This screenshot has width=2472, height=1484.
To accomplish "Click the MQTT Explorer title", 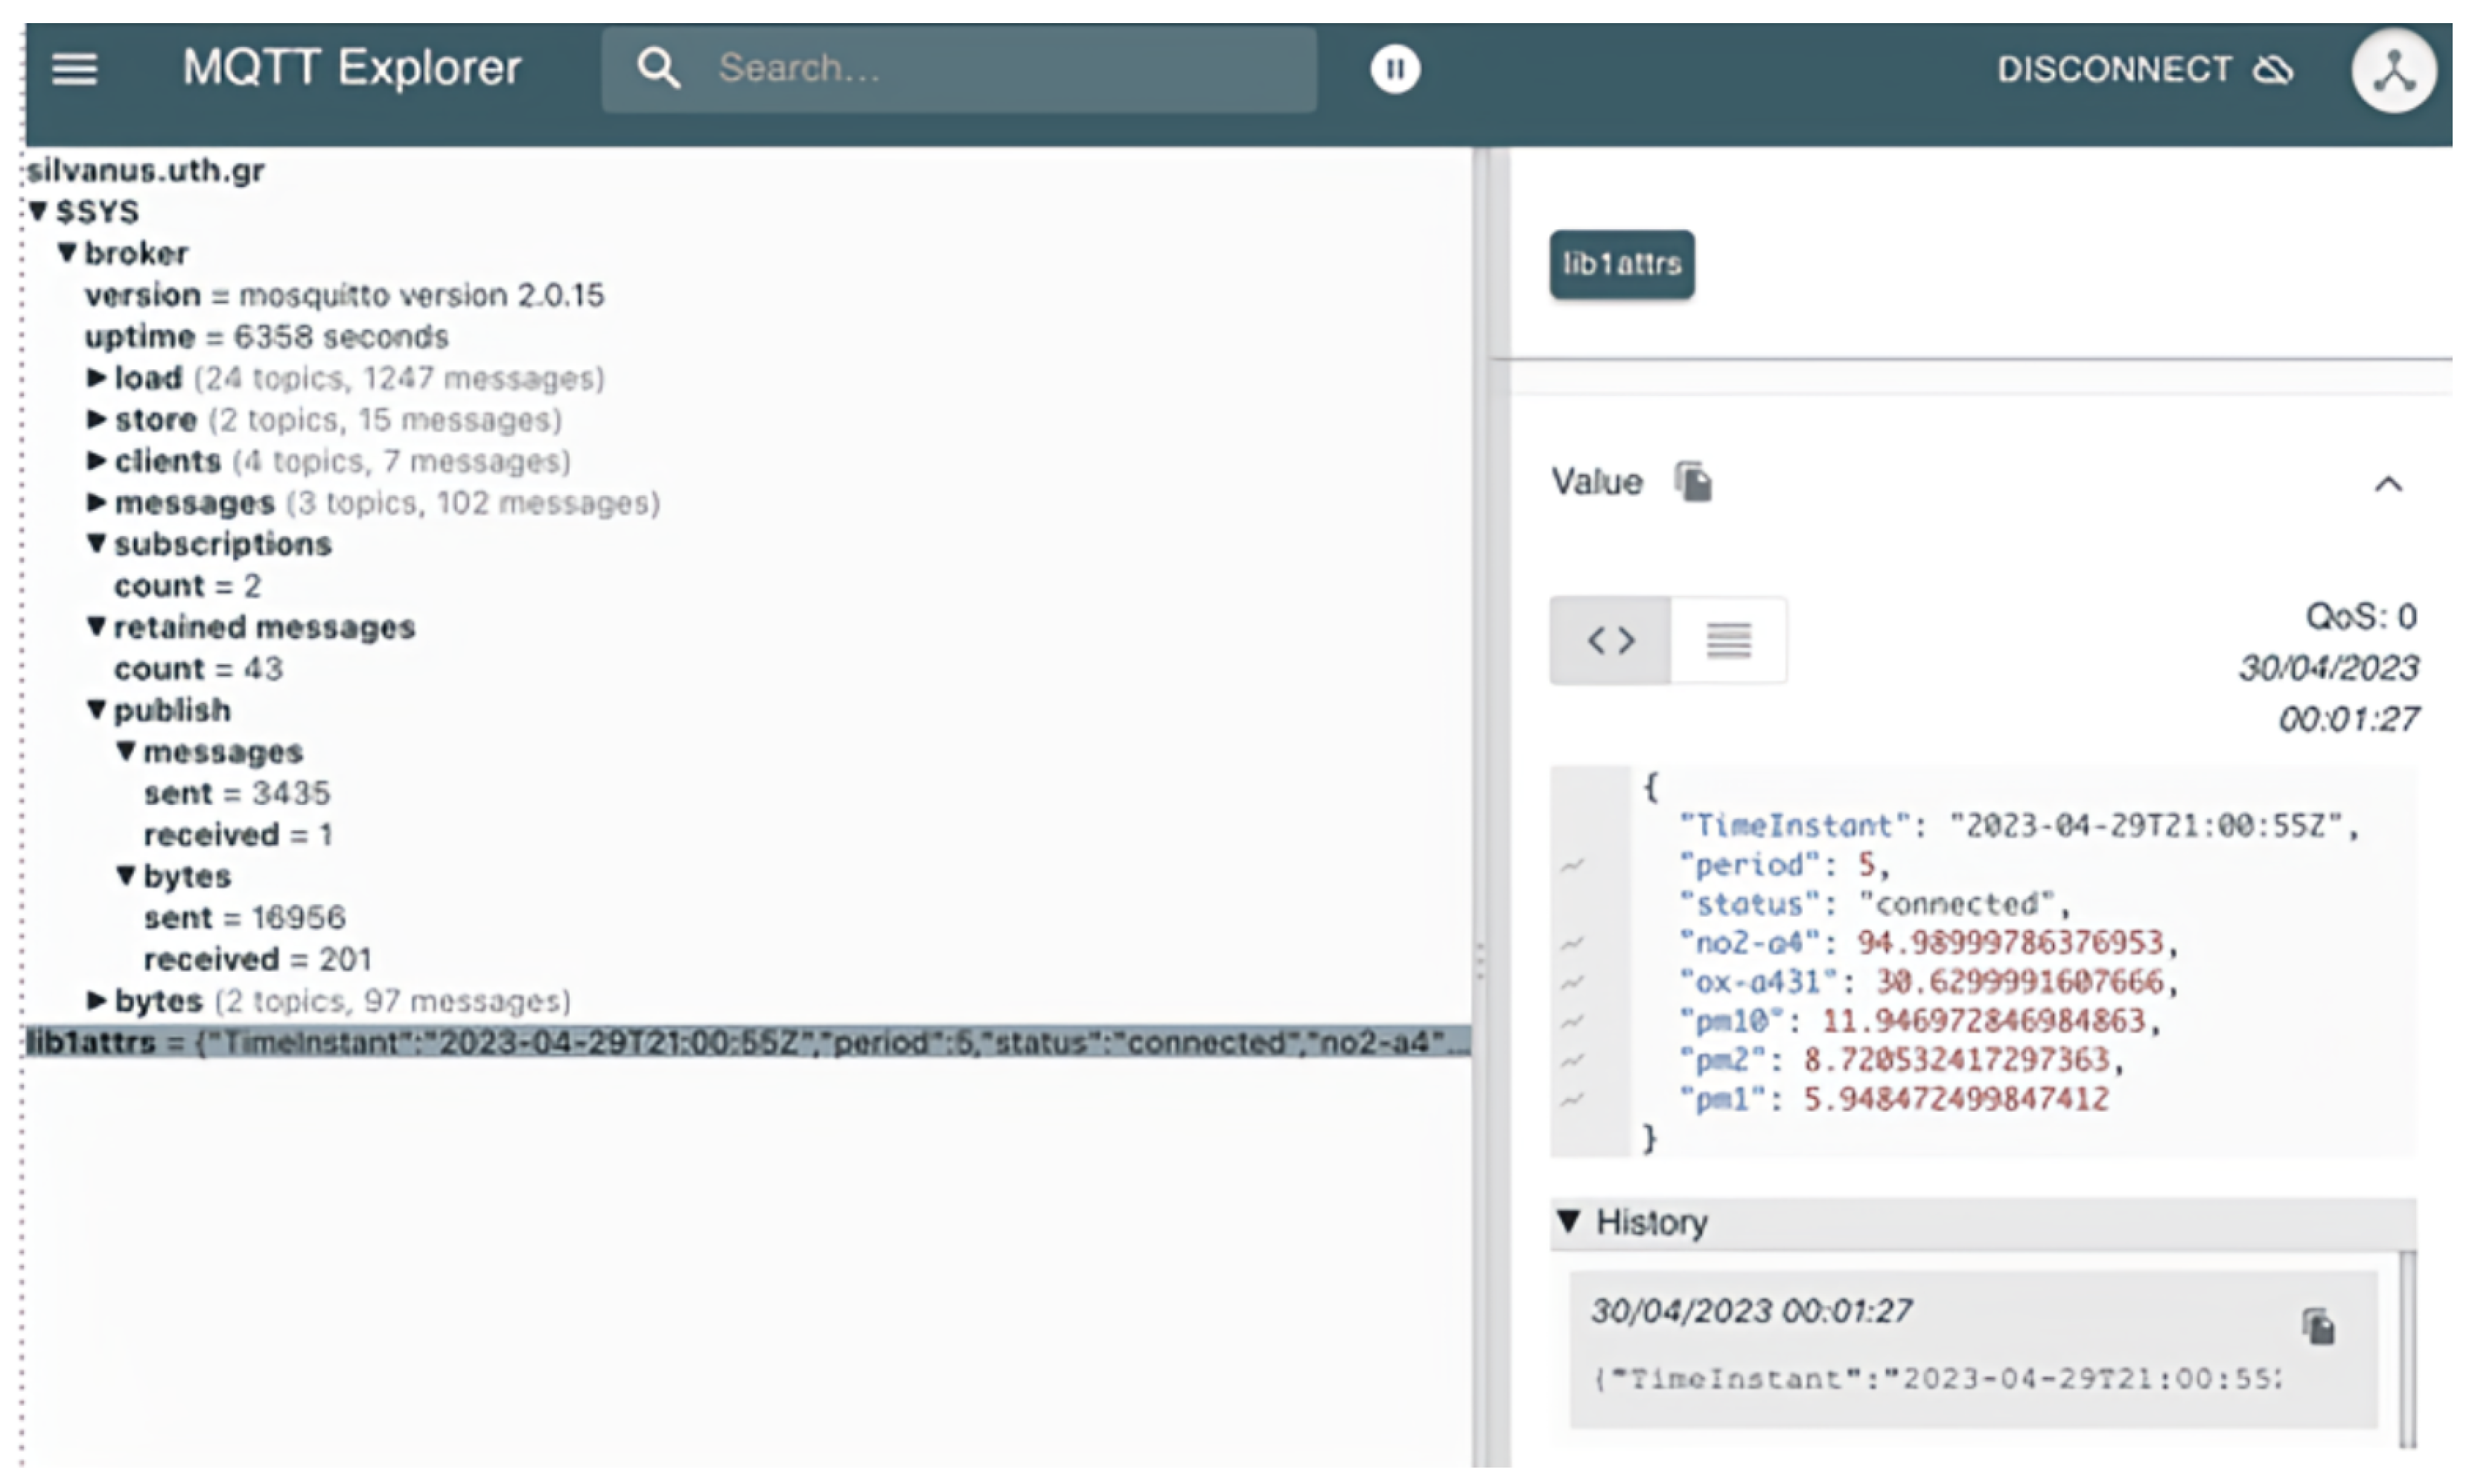I will pyautogui.click(x=352, y=68).
